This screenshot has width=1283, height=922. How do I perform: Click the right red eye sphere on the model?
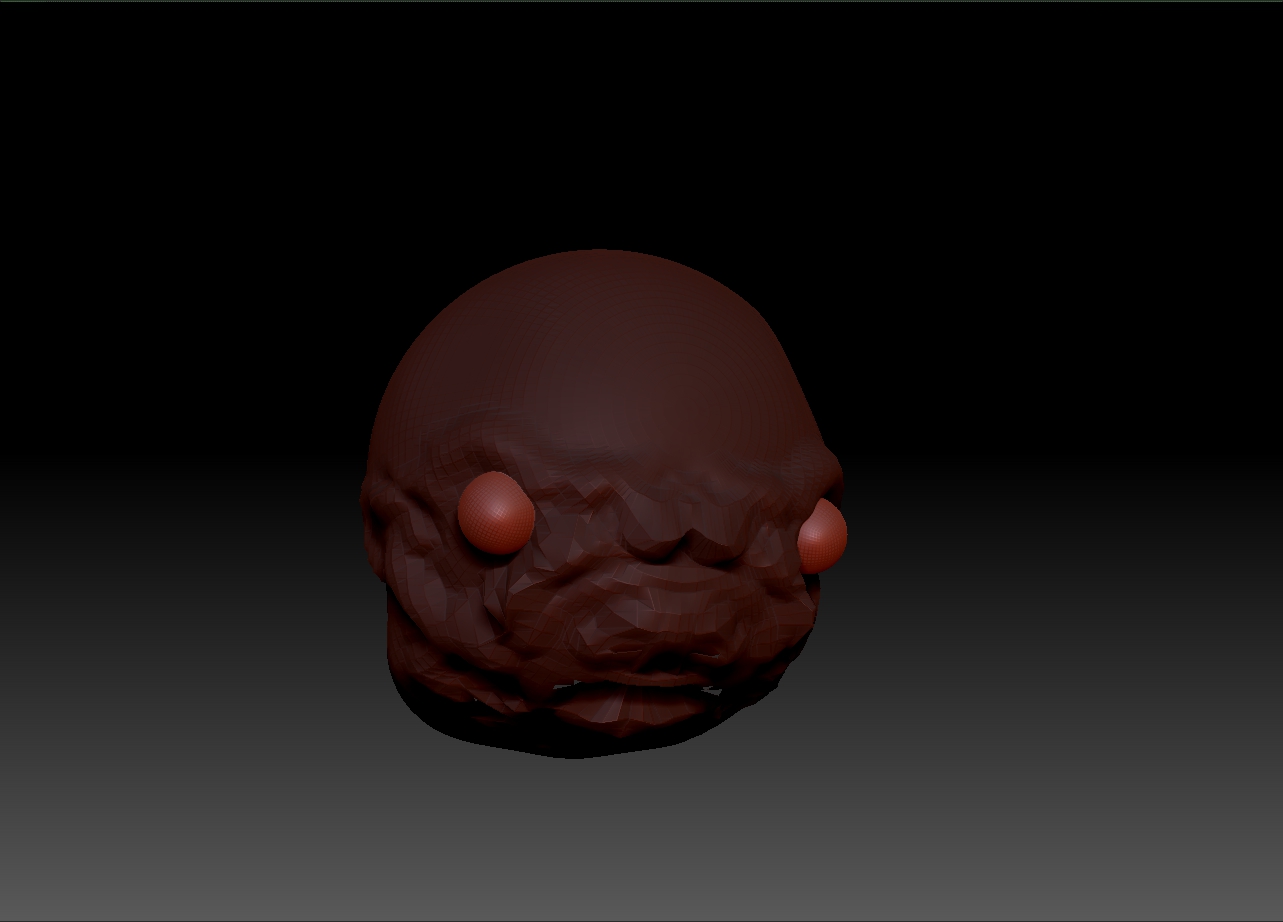823,536
